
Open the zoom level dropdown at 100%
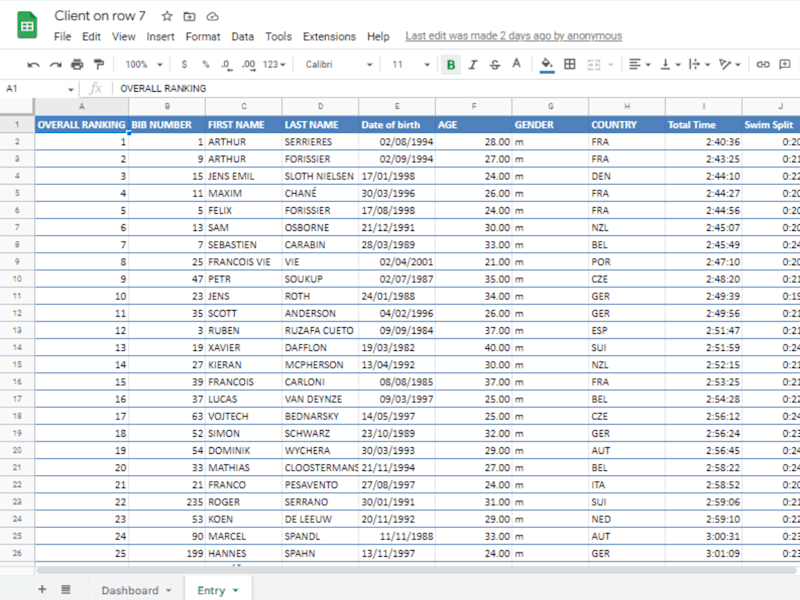coord(144,64)
